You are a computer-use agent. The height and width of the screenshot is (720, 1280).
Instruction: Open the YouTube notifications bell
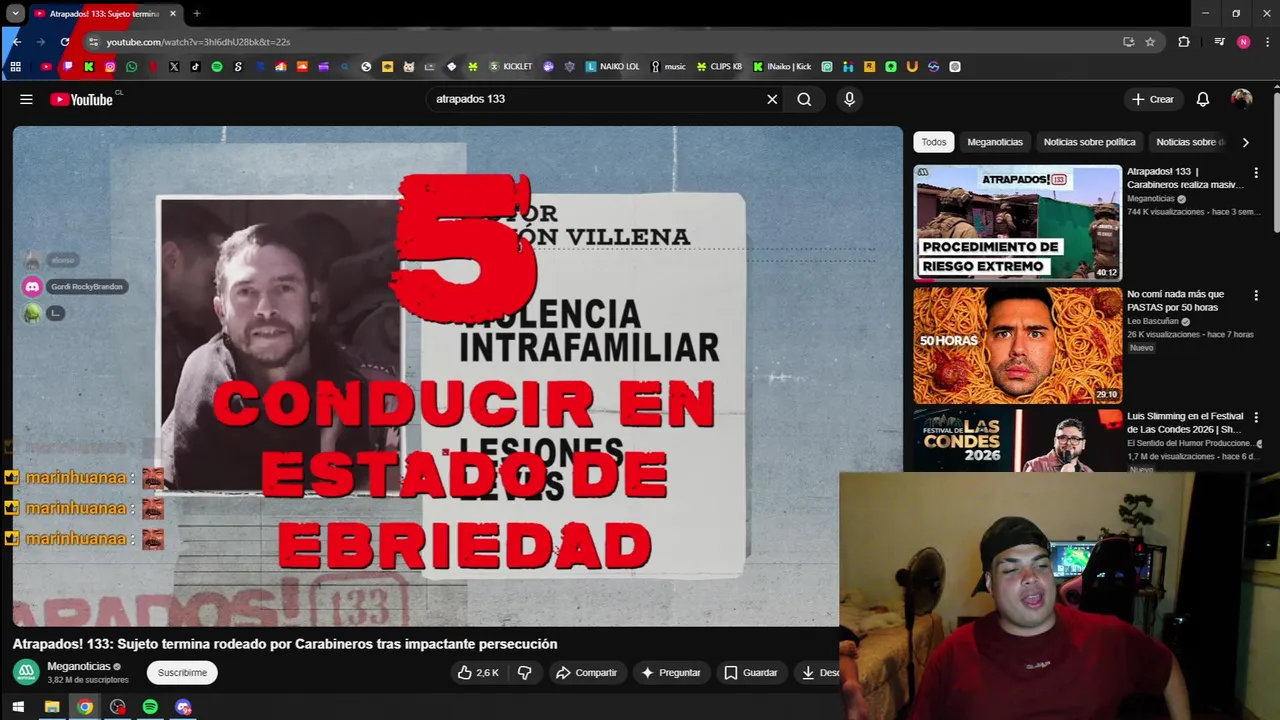[x=1203, y=99]
